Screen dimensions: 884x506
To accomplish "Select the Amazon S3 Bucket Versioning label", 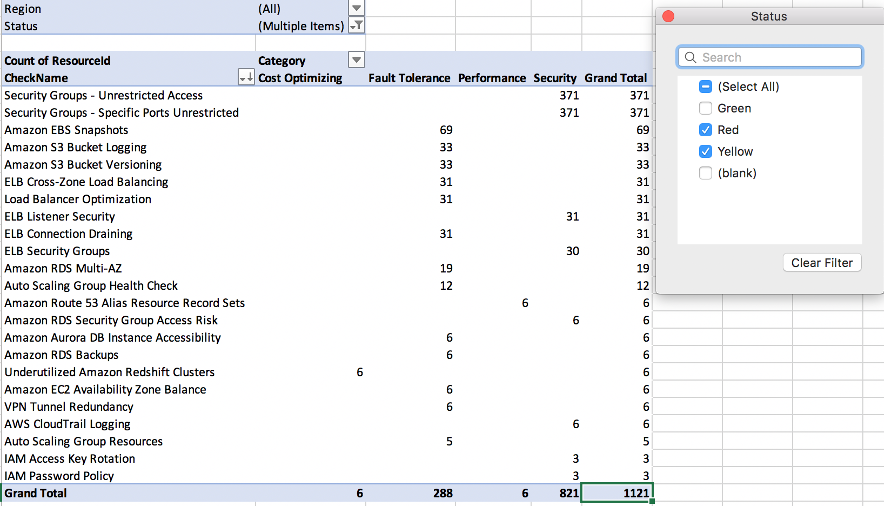I will (83, 165).
